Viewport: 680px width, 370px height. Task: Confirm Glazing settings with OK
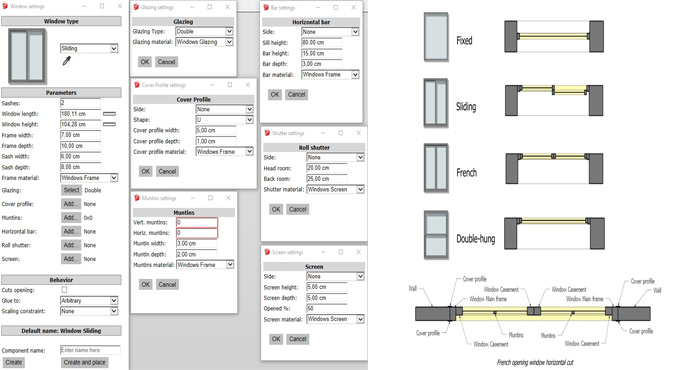[x=145, y=62]
